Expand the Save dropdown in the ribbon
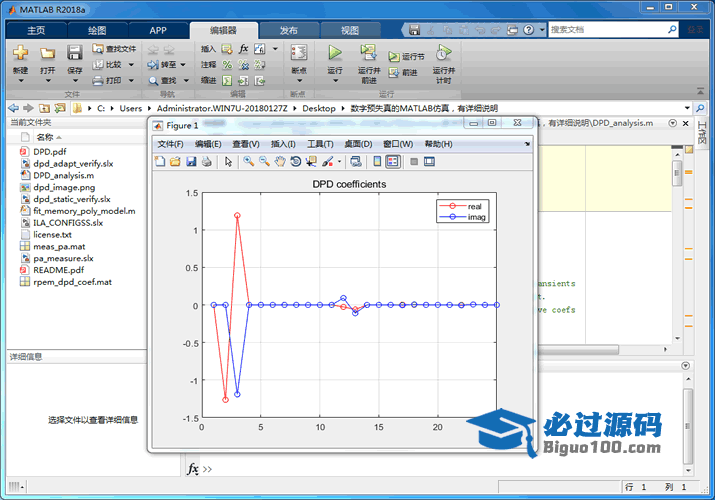The image size is (715, 500). coord(75,72)
